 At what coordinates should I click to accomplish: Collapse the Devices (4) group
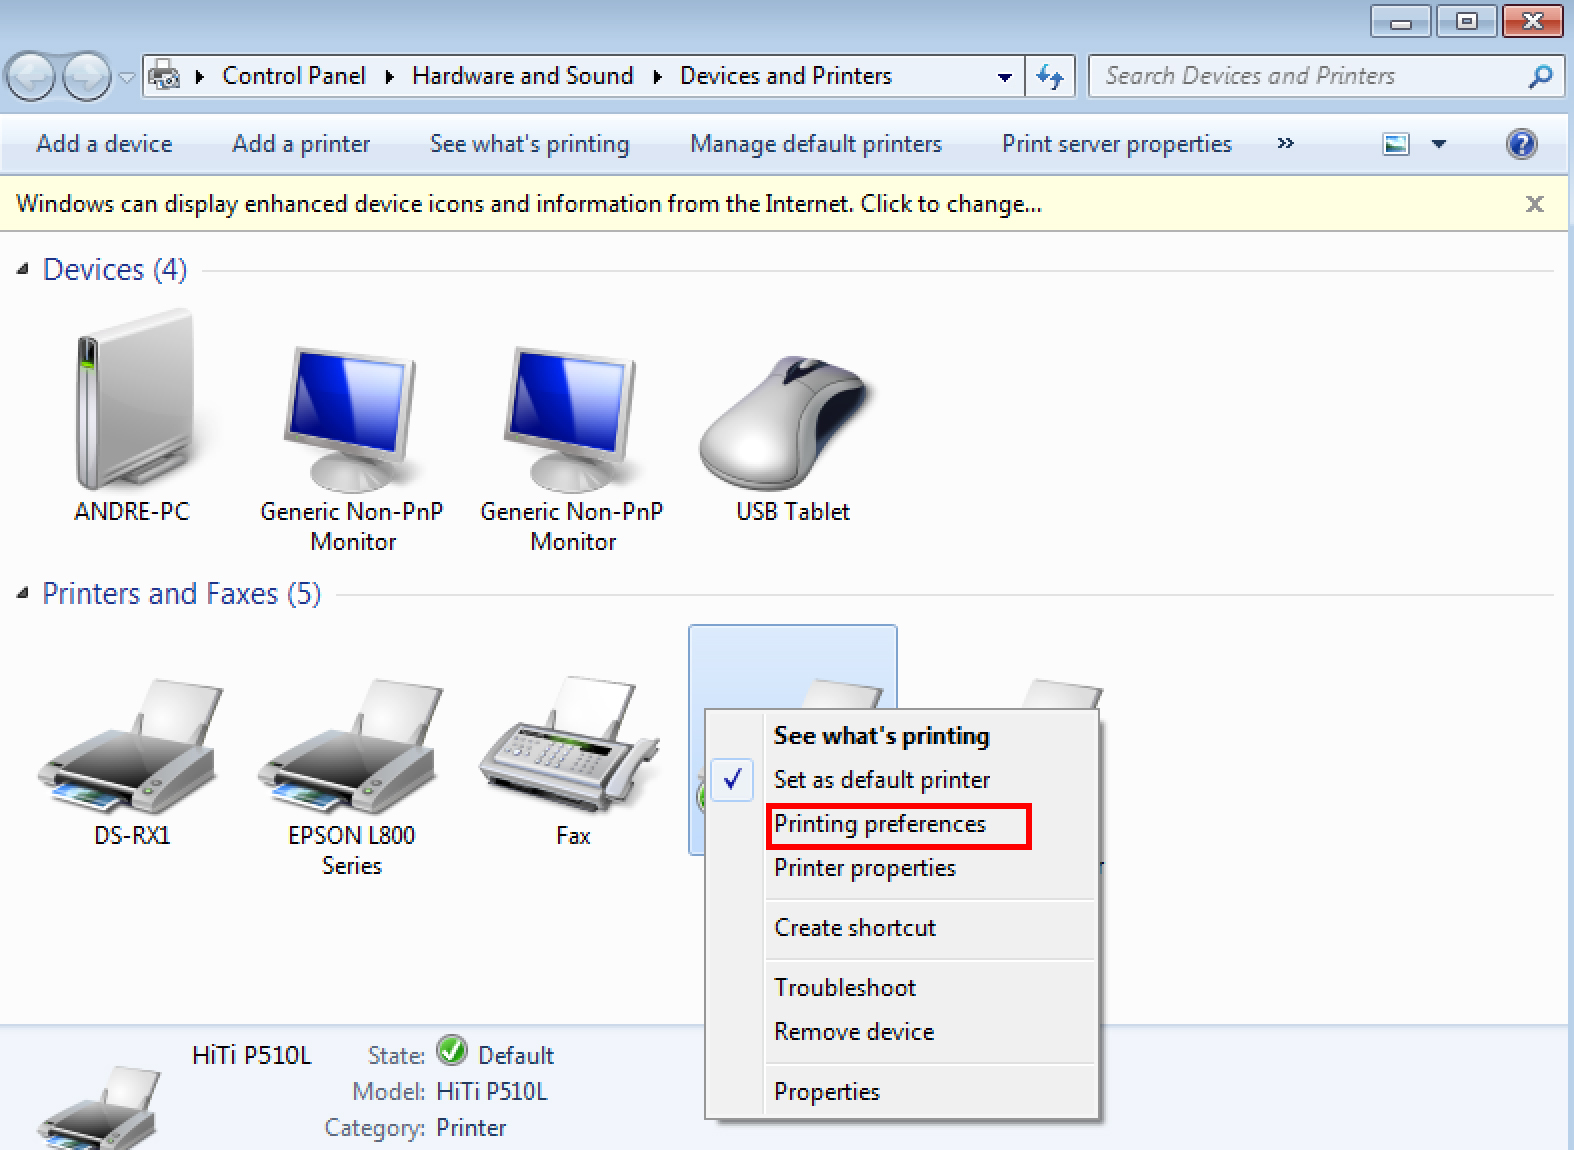pos(22,269)
